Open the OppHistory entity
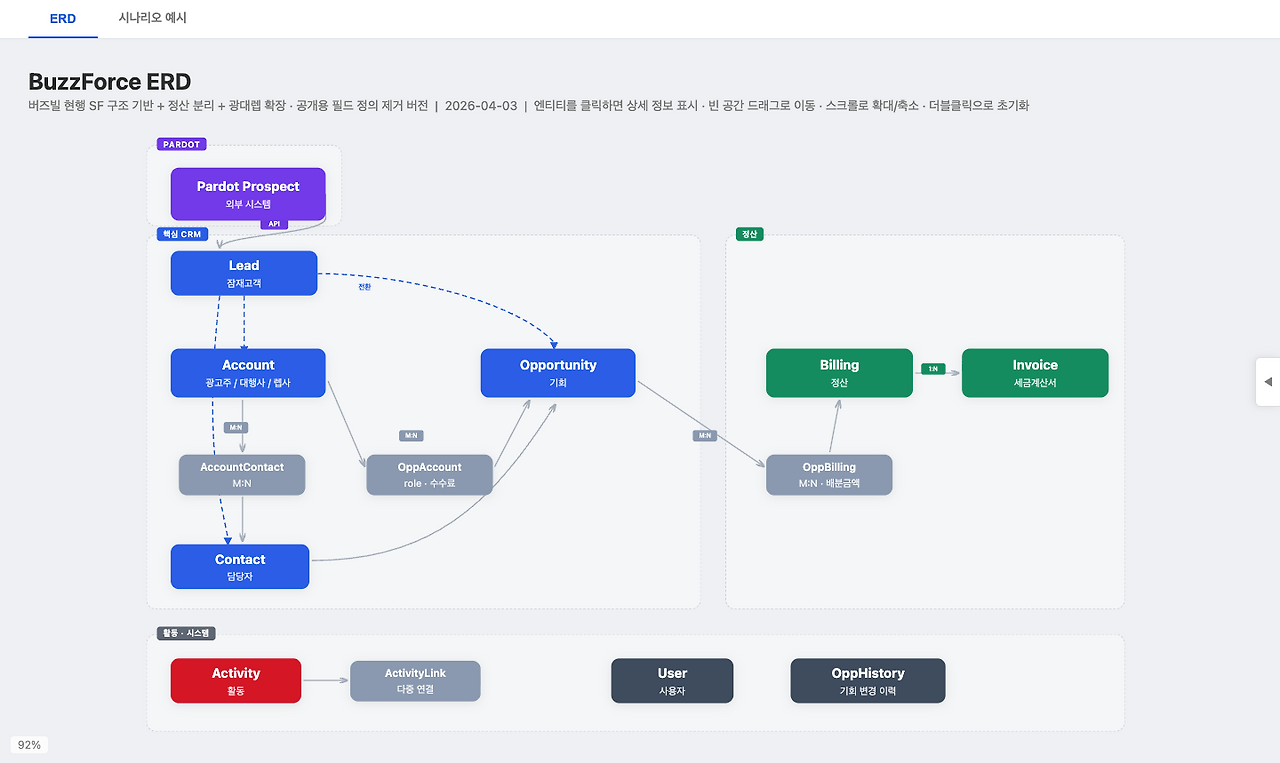The image size is (1280, 763). (x=868, y=681)
